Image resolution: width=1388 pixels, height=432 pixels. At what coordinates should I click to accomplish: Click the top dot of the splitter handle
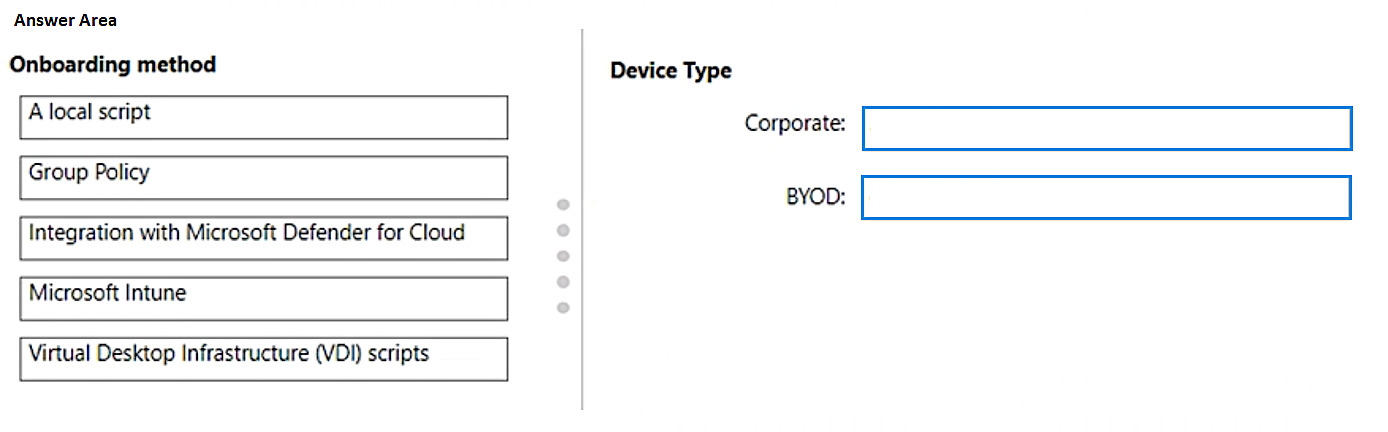pos(563,205)
